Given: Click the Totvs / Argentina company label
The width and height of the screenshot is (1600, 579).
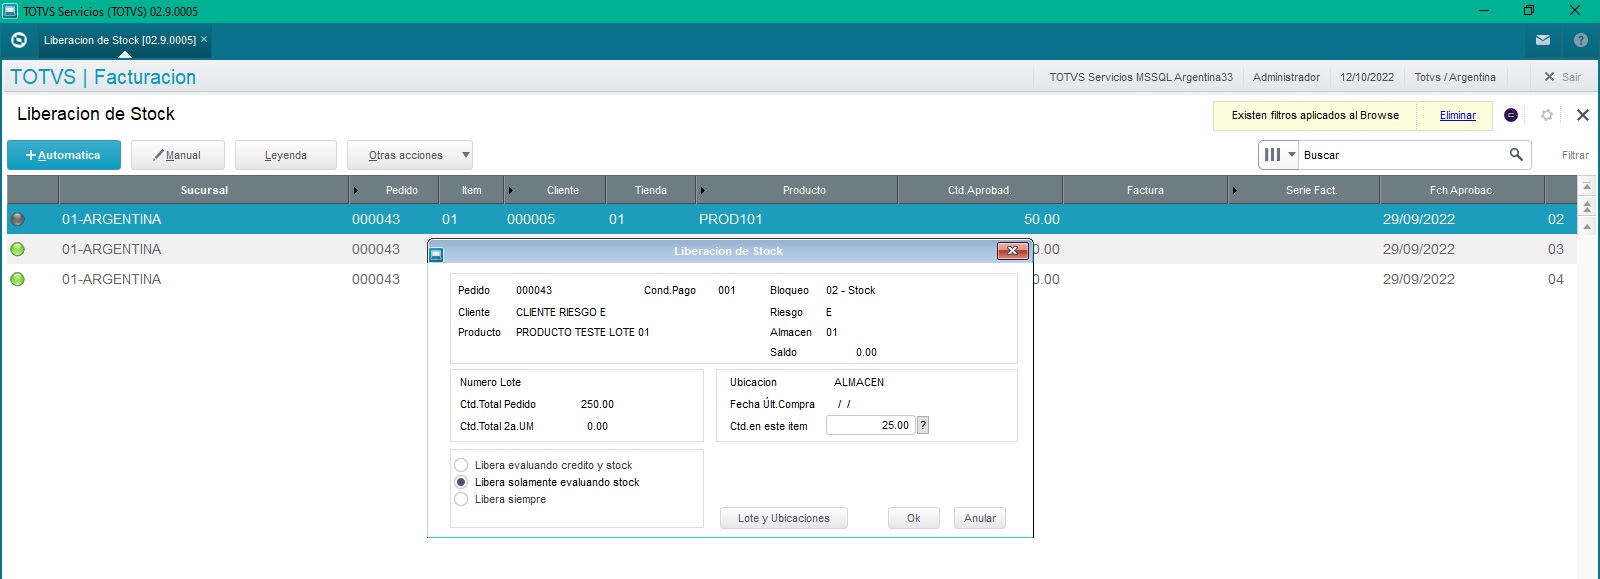Looking at the screenshot, I should (x=1455, y=77).
